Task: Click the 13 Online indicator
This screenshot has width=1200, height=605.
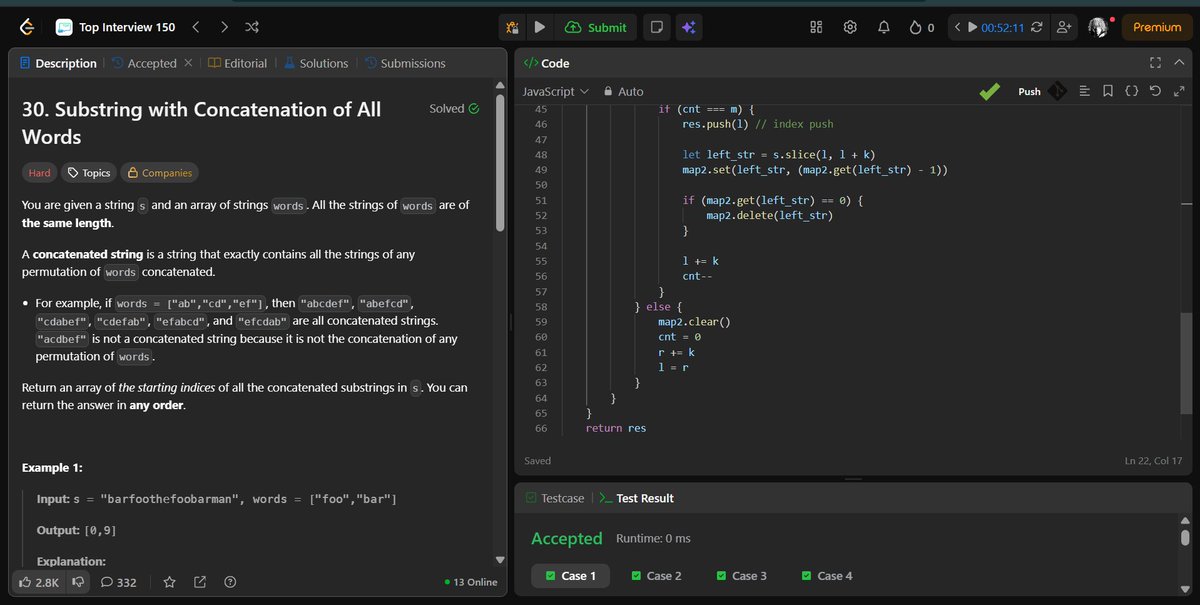Action: point(471,582)
